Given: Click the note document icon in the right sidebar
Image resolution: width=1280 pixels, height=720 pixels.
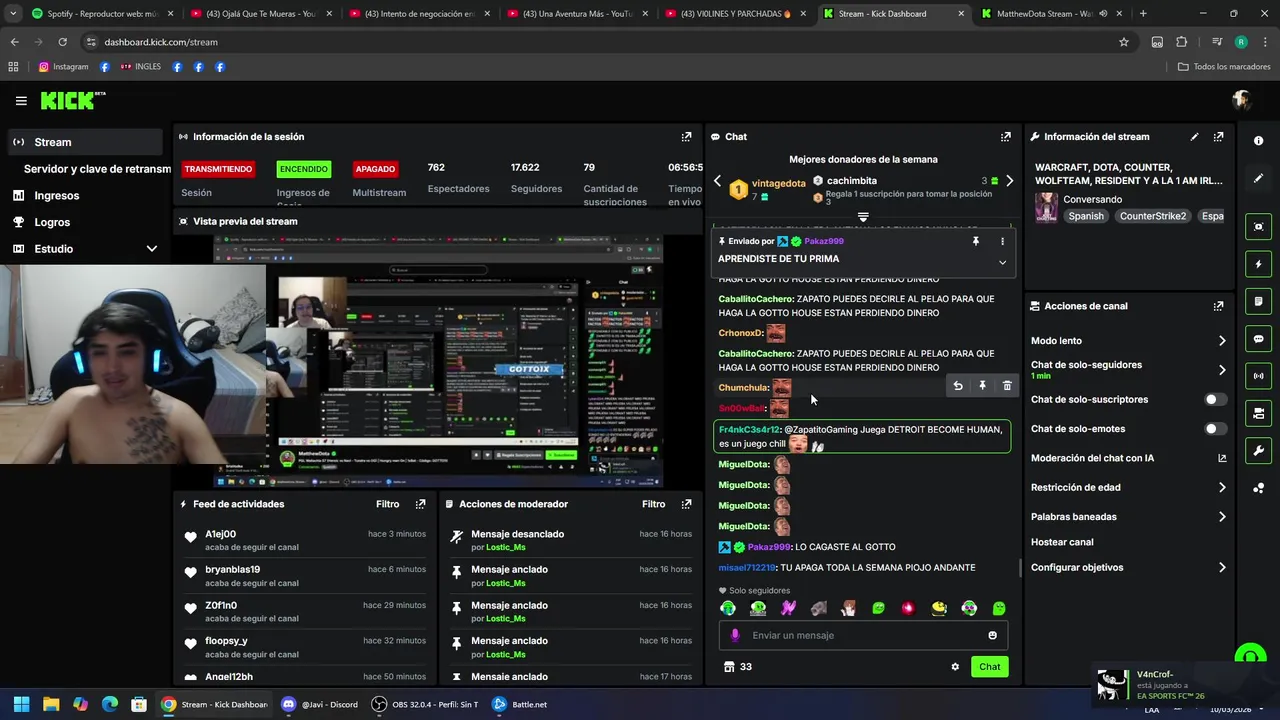Looking at the screenshot, I should click(x=1258, y=301).
